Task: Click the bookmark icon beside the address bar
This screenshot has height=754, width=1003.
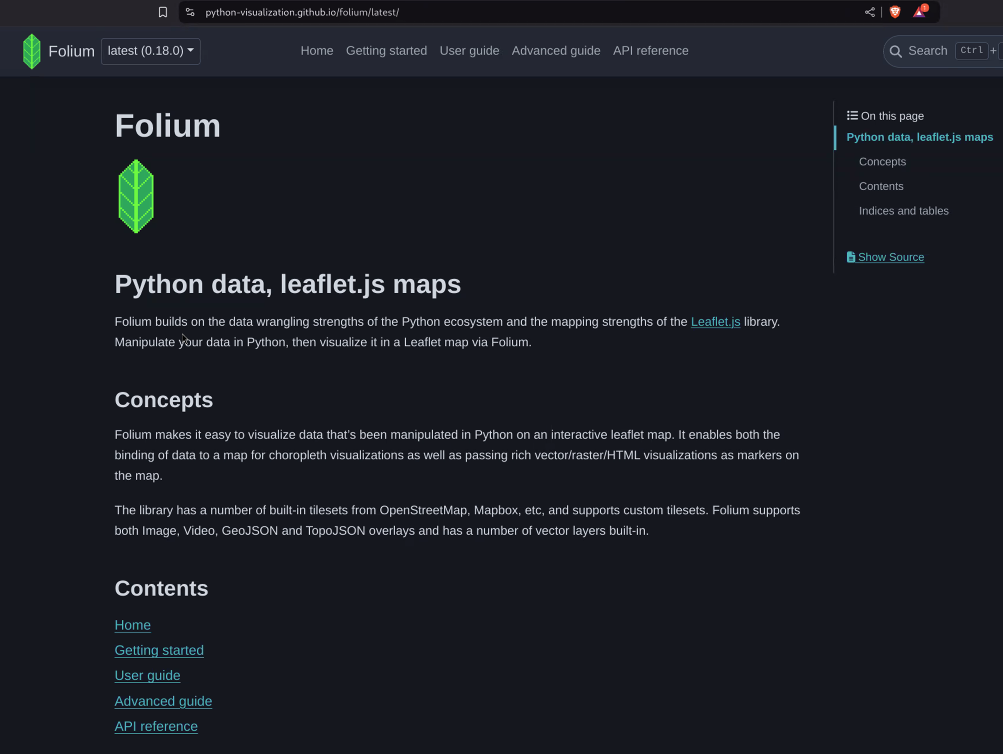Action: pyautogui.click(x=163, y=12)
